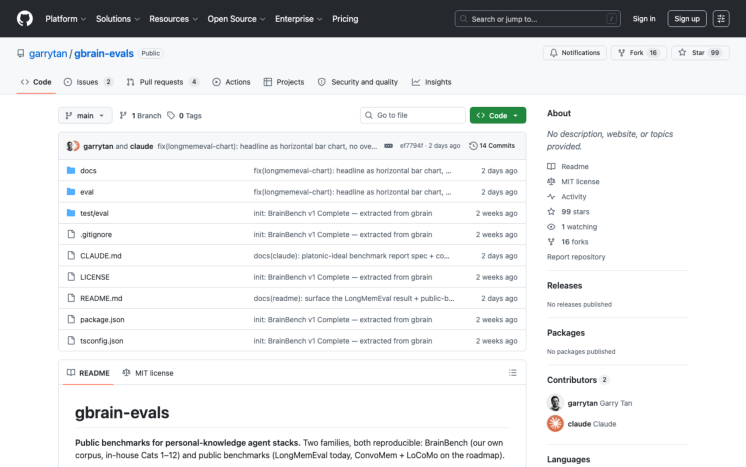Click the Packages heading link
This screenshot has height=467, width=746.
(566, 332)
